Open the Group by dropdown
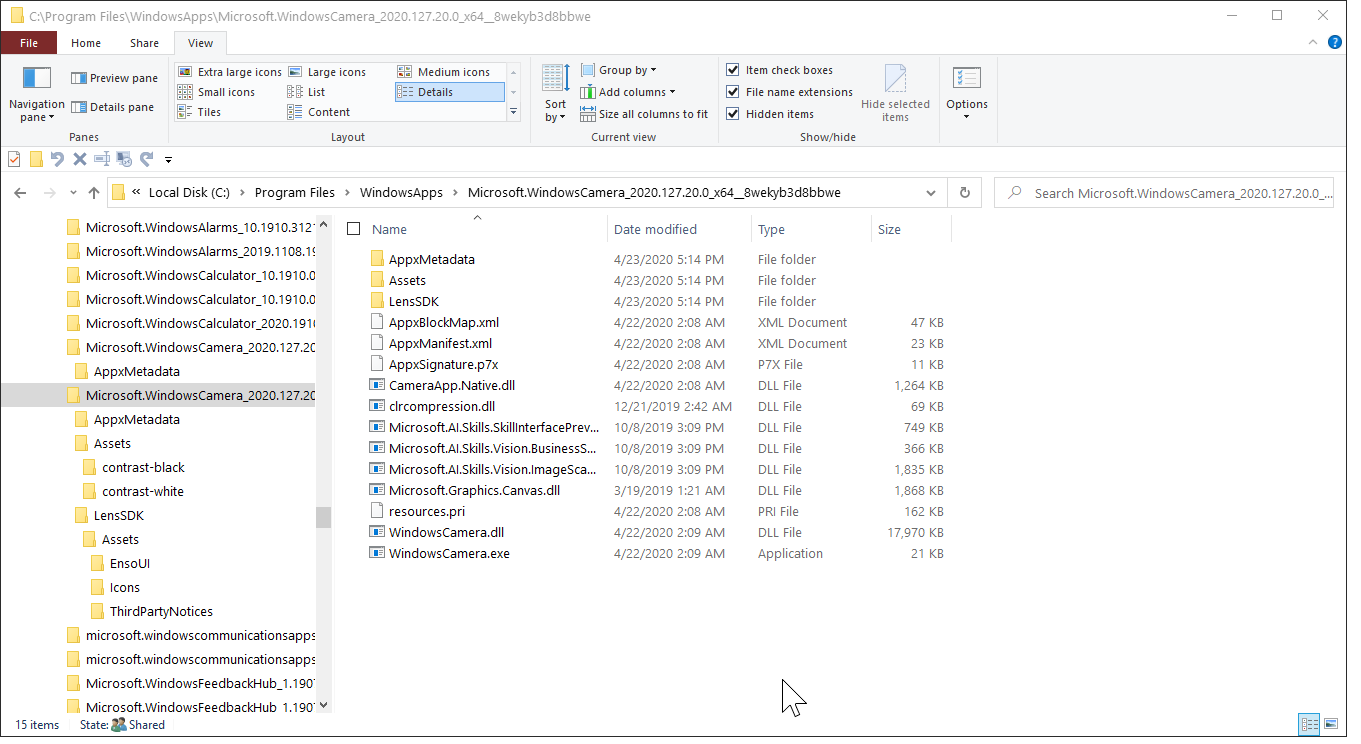Screen dimensions: 1361x744 click(x=619, y=70)
